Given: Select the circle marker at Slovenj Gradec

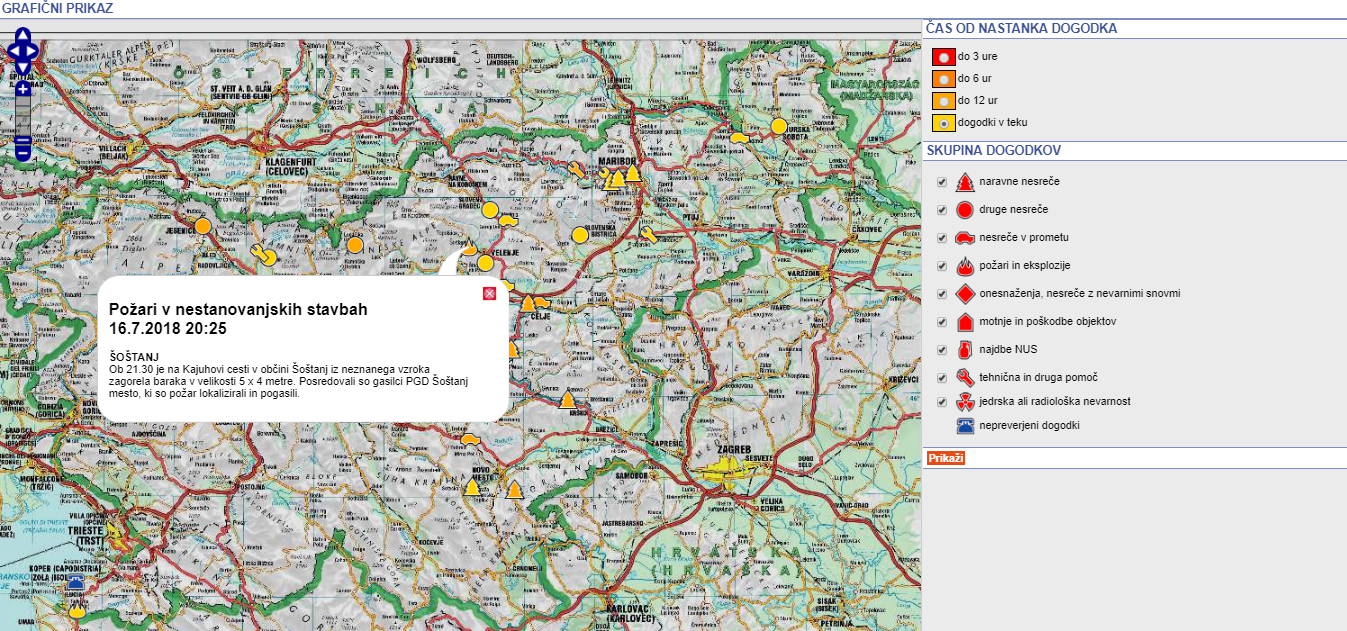Looking at the screenshot, I should (x=490, y=210).
